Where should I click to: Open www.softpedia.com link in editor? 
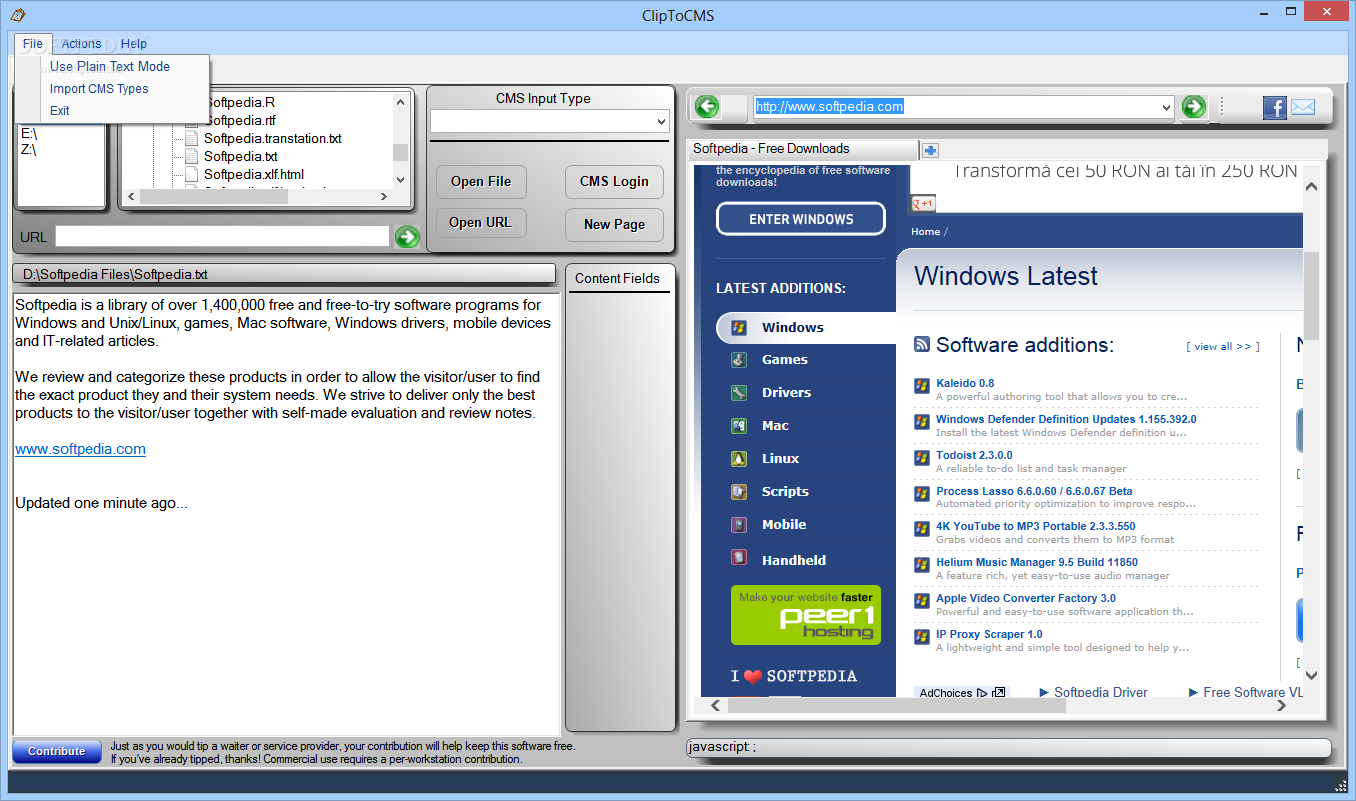(x=80, y=449)
